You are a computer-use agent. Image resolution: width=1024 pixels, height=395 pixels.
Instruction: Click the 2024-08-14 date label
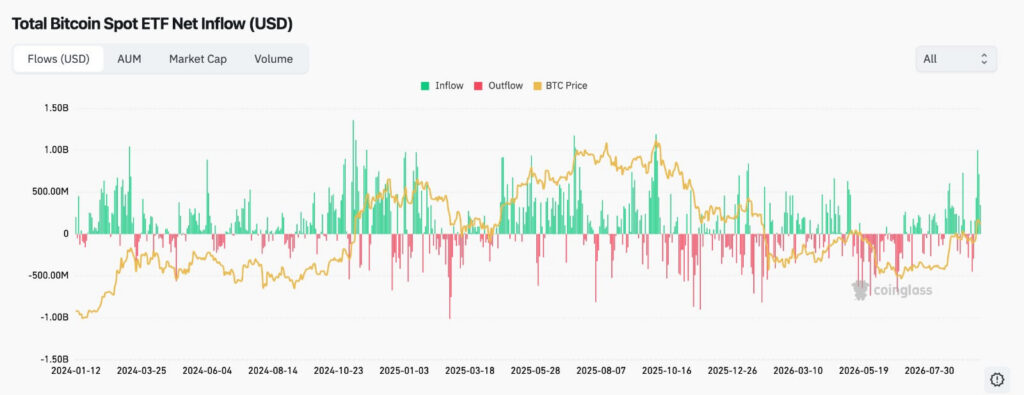tap(272, 371)
